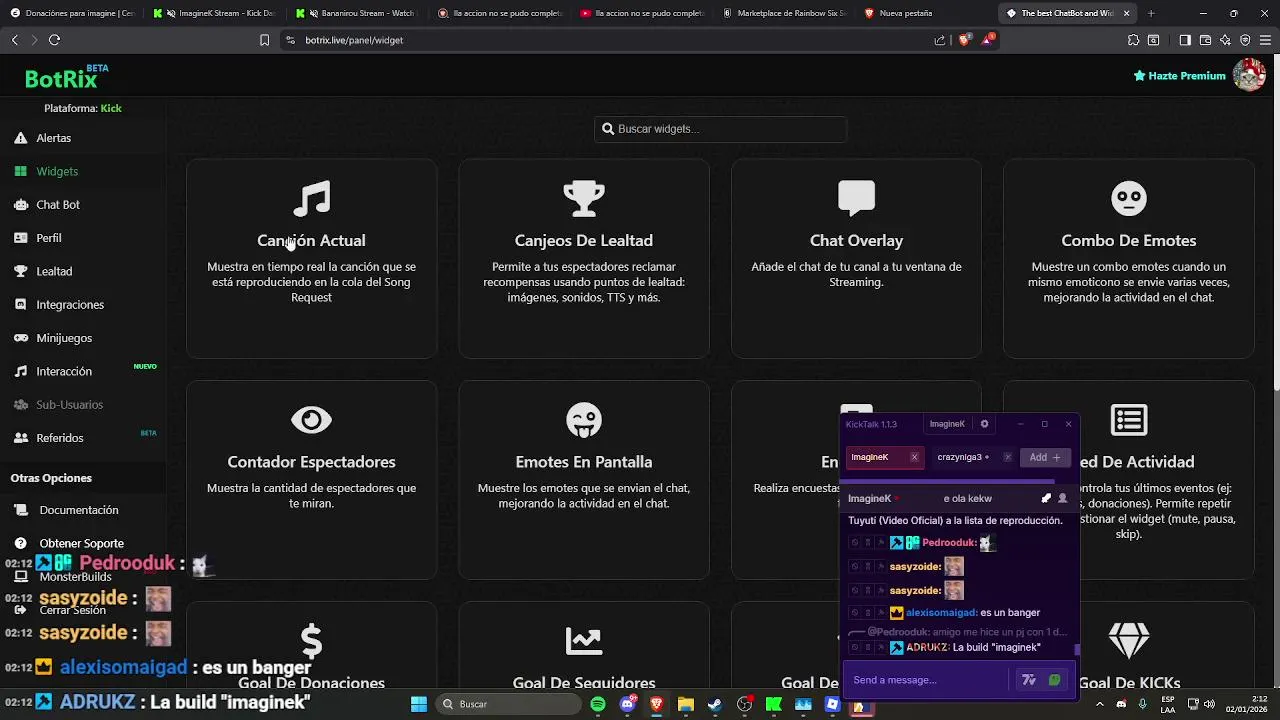Open the browser extensions puzzle icon

pos(1133,40)
